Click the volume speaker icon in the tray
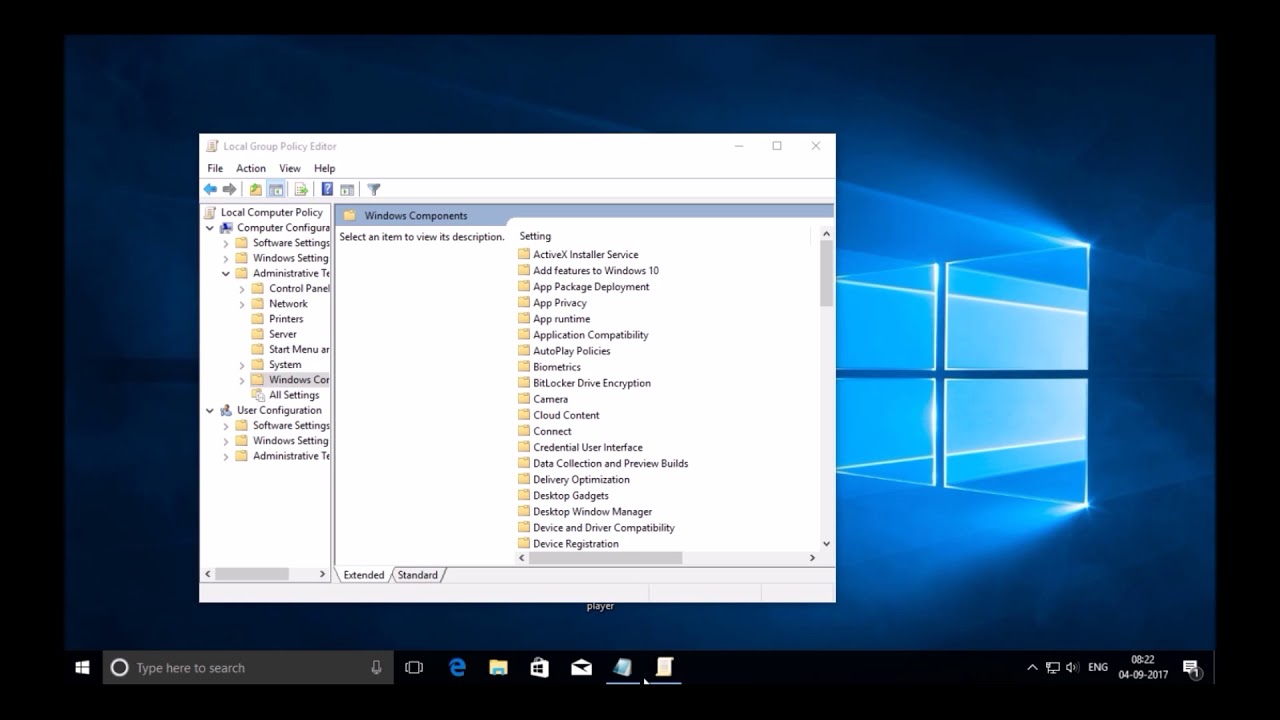This screenshot has width=1280, height=720. click(x=1072, y=667)
